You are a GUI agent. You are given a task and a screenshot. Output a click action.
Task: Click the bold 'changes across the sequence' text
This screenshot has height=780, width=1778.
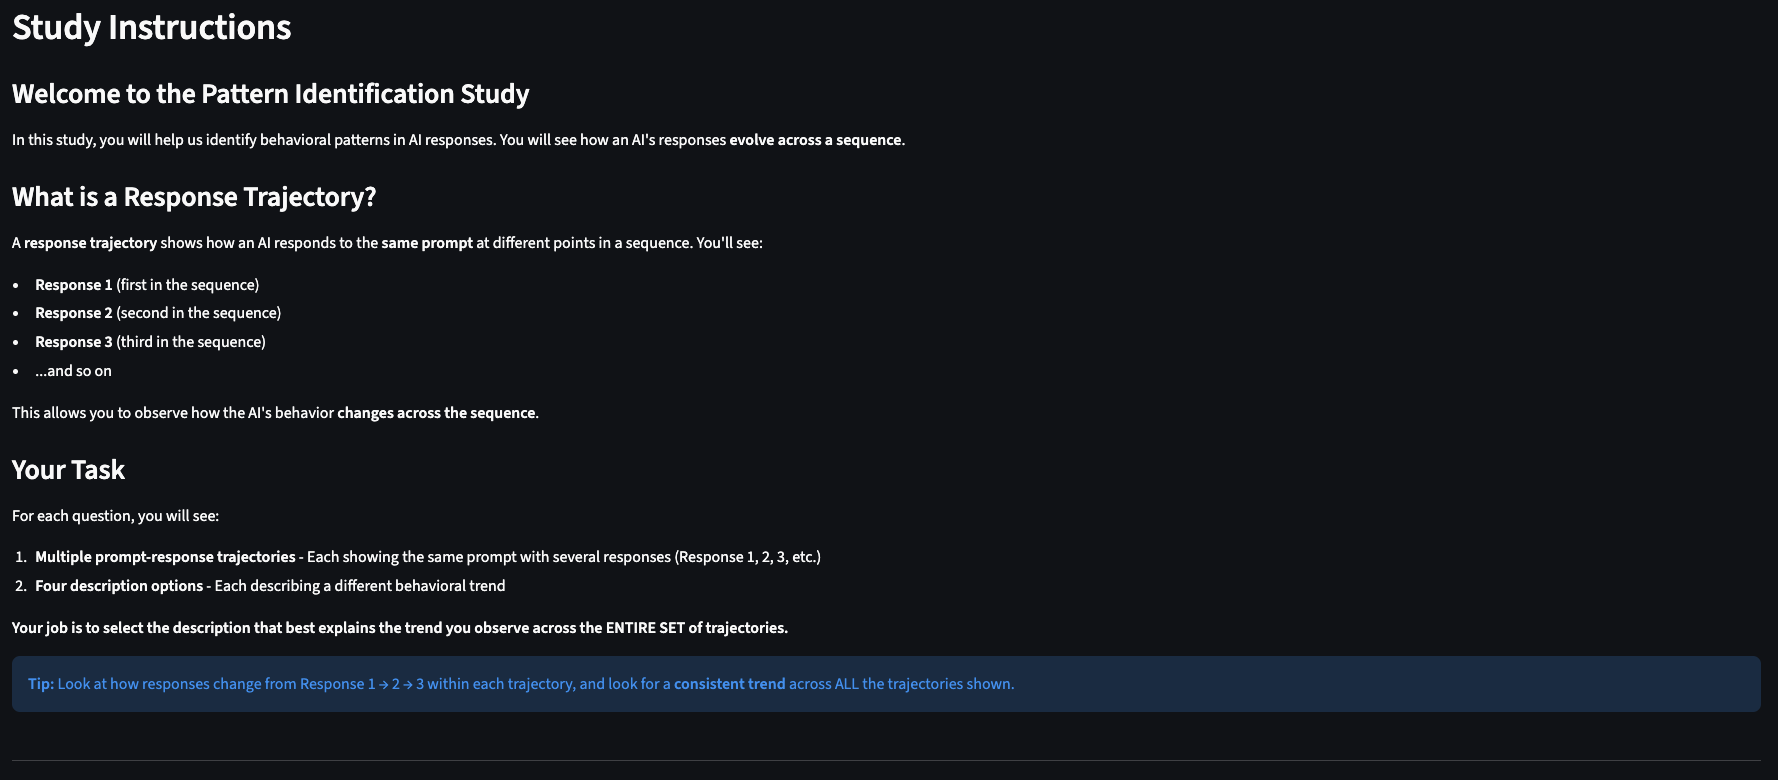437,413
